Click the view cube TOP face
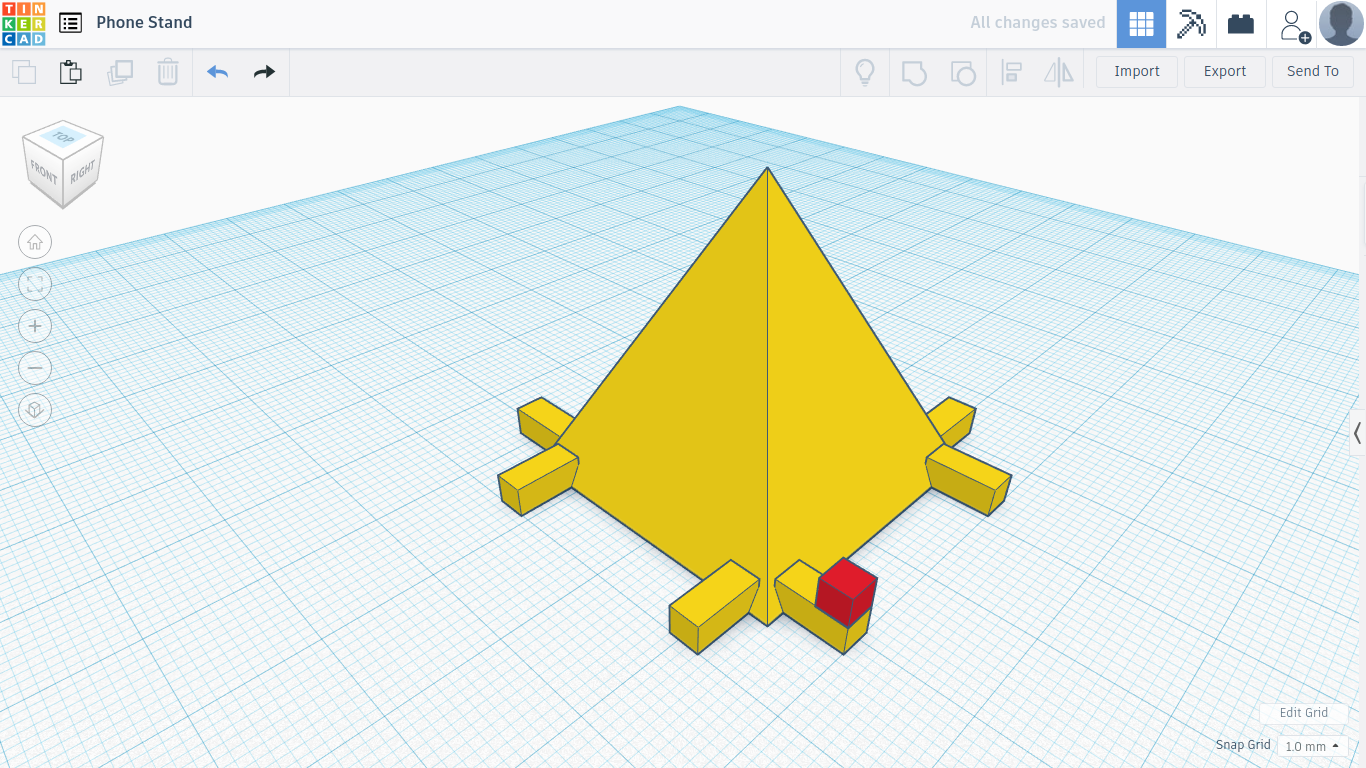The width and height of the screenshot is (1366, 768). pyautogui.click(x=64, y=137)
